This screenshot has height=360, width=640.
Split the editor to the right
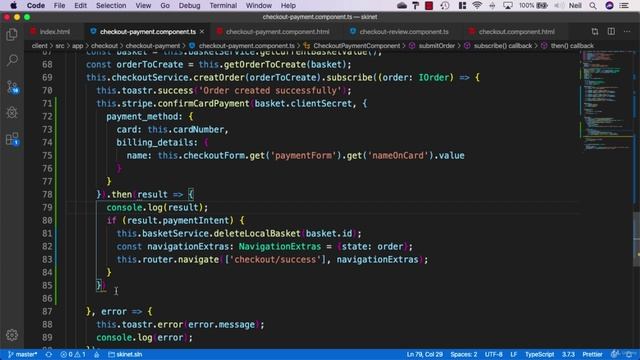click(x=611, y=31)
